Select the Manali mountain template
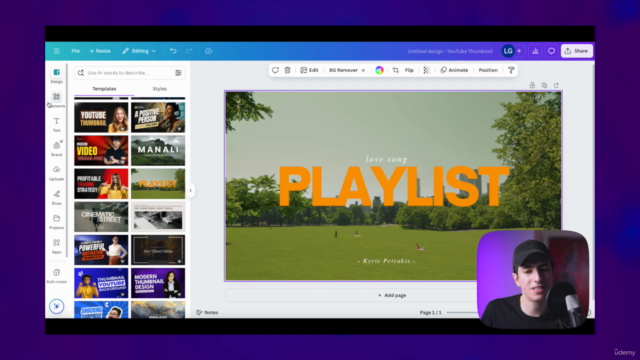Screen dimensions: 640x360 point(158,151)
